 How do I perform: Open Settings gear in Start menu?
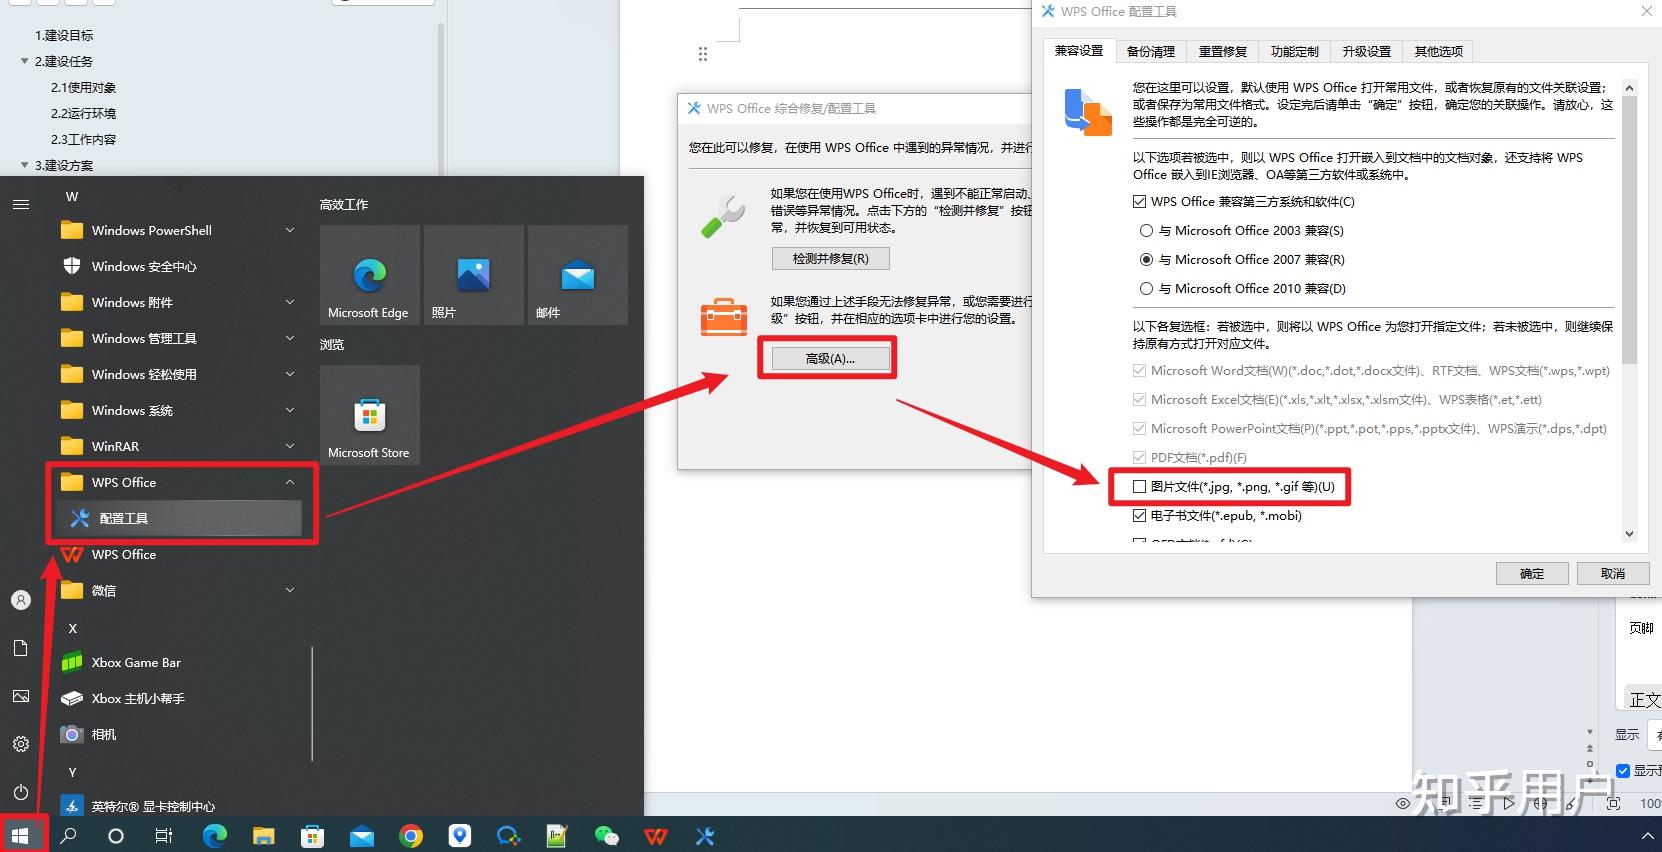pos(21,744)
